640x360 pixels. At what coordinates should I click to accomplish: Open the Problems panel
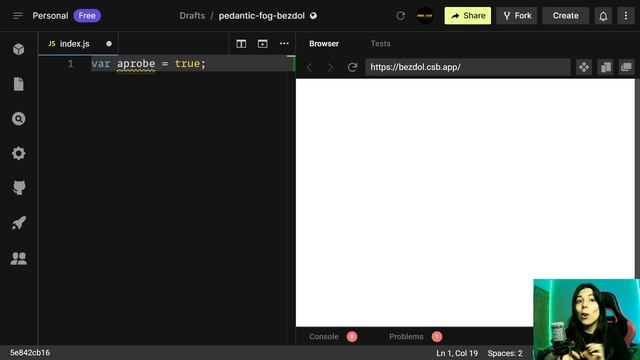(406, 337)
